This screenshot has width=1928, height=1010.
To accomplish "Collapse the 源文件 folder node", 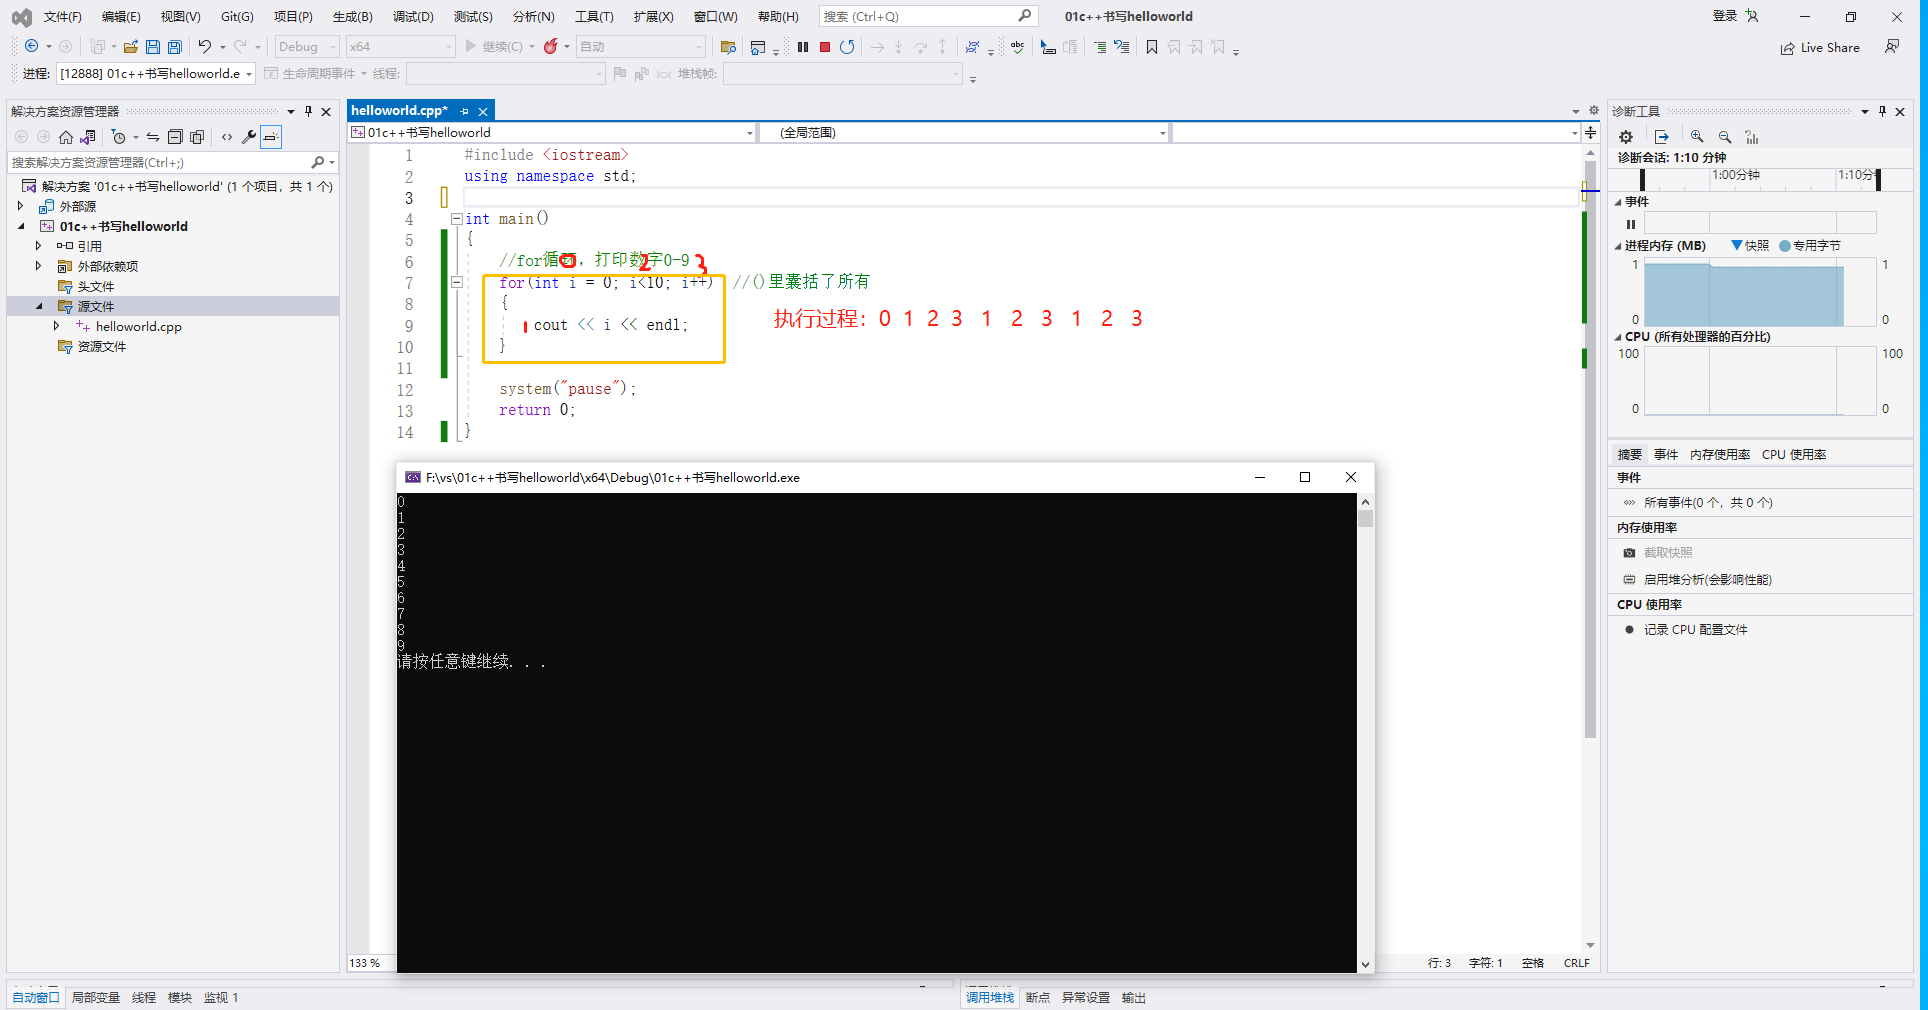I will point(39,306).
